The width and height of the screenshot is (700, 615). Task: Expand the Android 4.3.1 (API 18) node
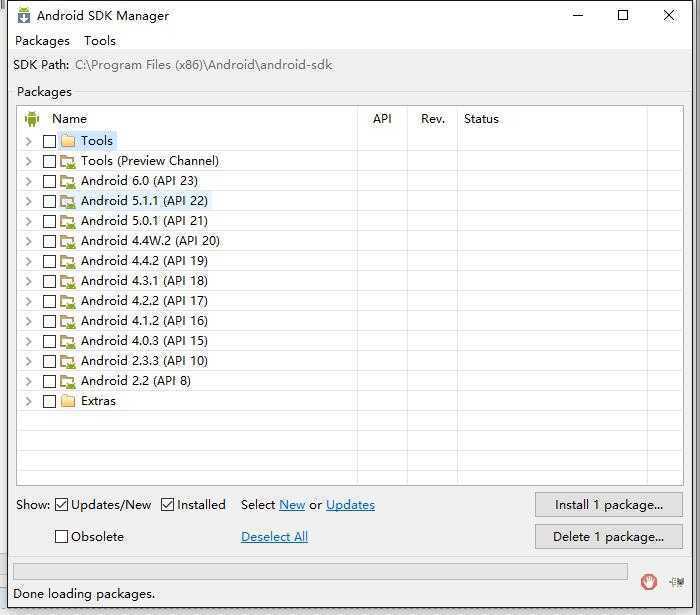(x=29, y=282)
